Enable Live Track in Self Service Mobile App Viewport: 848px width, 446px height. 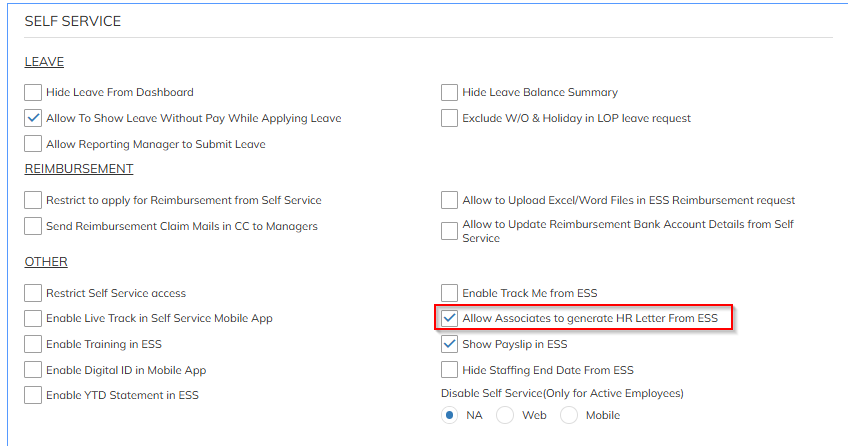pos(33,318)
